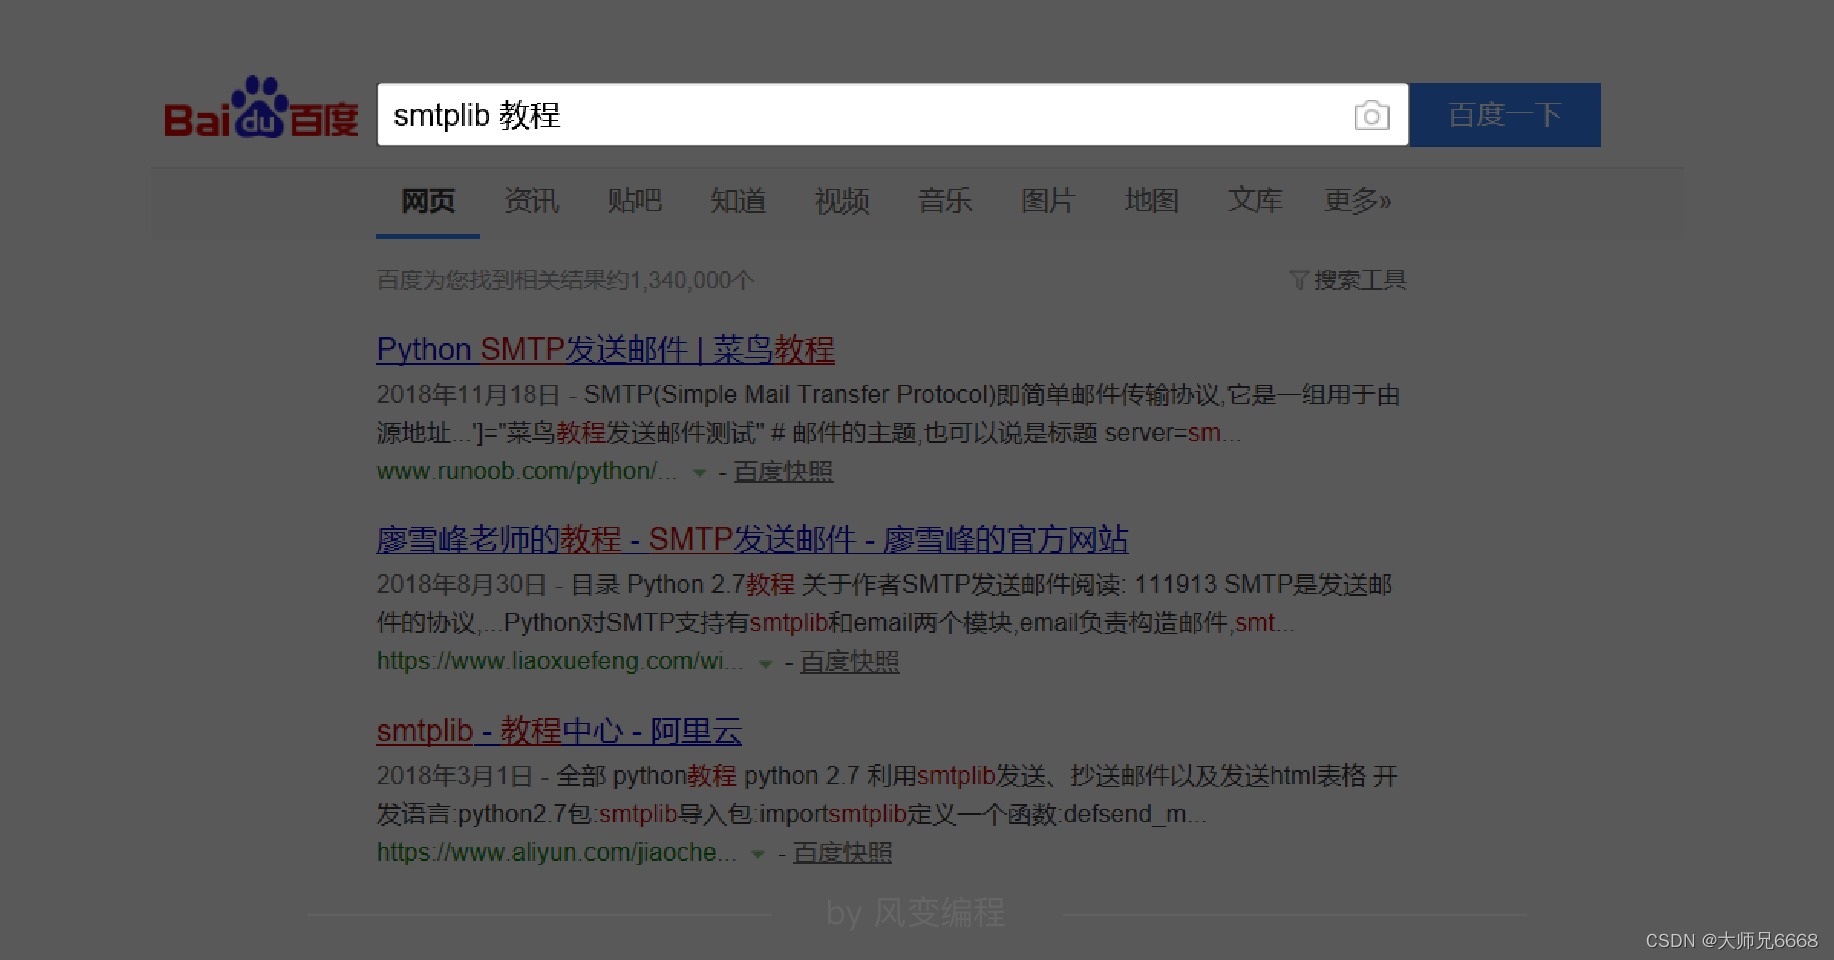Select the 网页 tab
This screenshot has height=960, width=1834.
[428, 201]
